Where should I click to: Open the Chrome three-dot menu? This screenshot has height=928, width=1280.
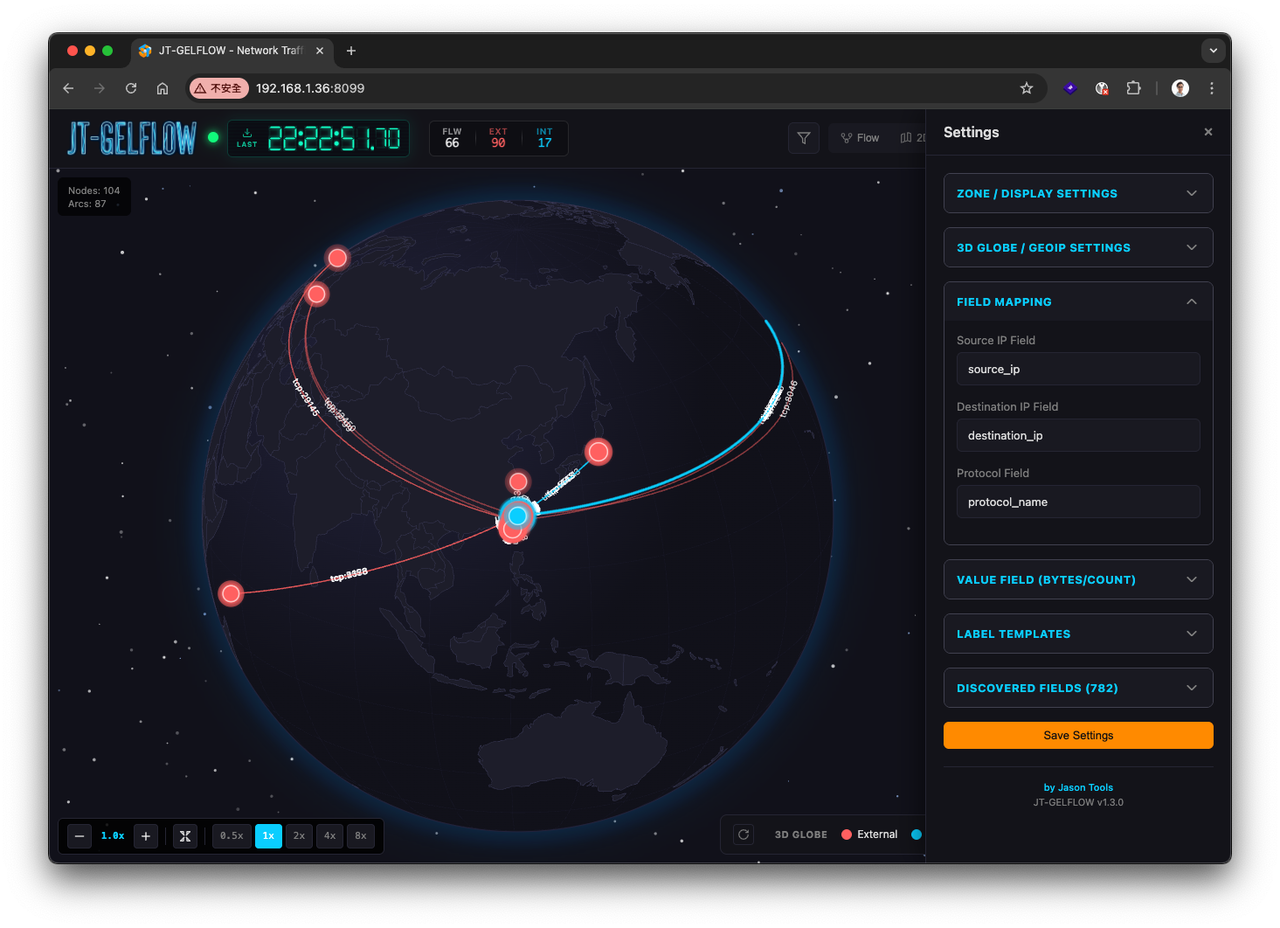[x=1212, y=88]
